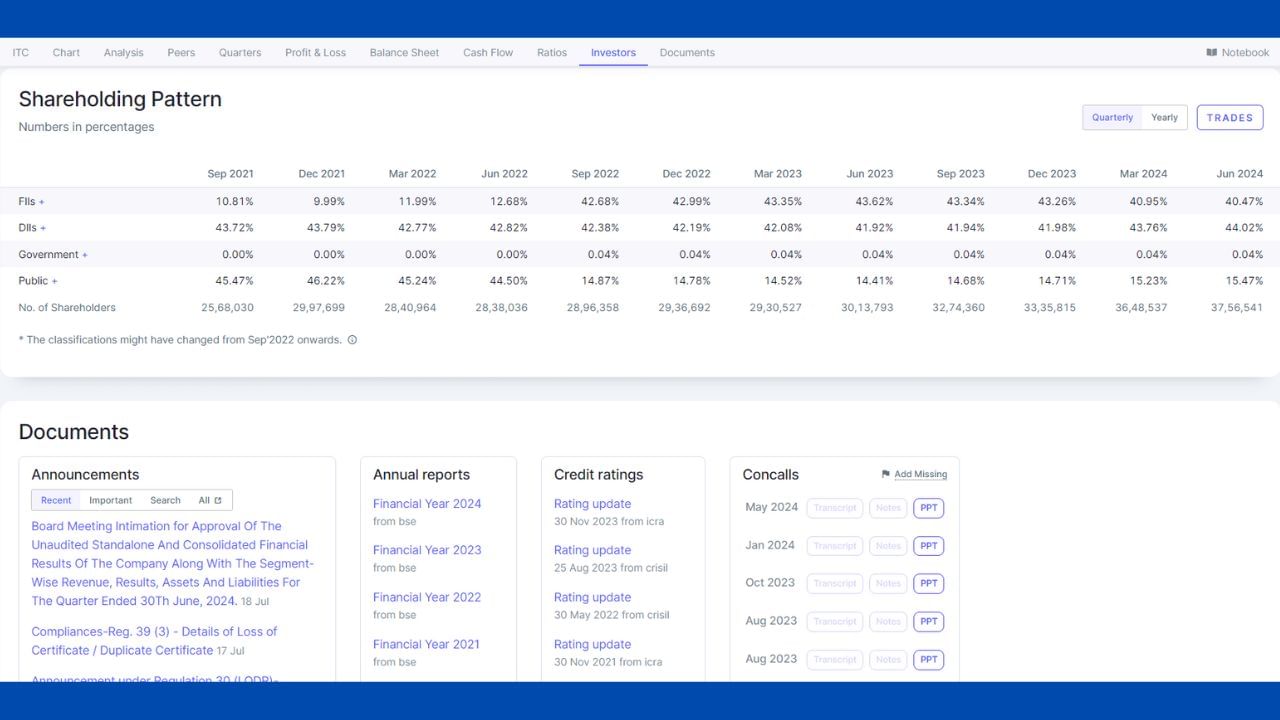Click Public value 45.47% for Sep 2021

point(235,281)
